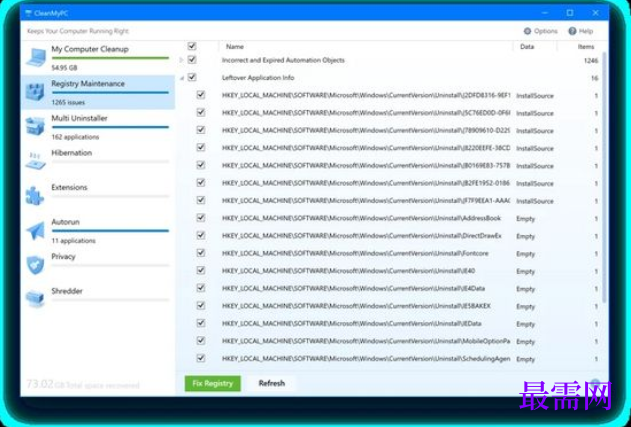
Task: Sort by the Items column header
Action: tap(586, 47)
